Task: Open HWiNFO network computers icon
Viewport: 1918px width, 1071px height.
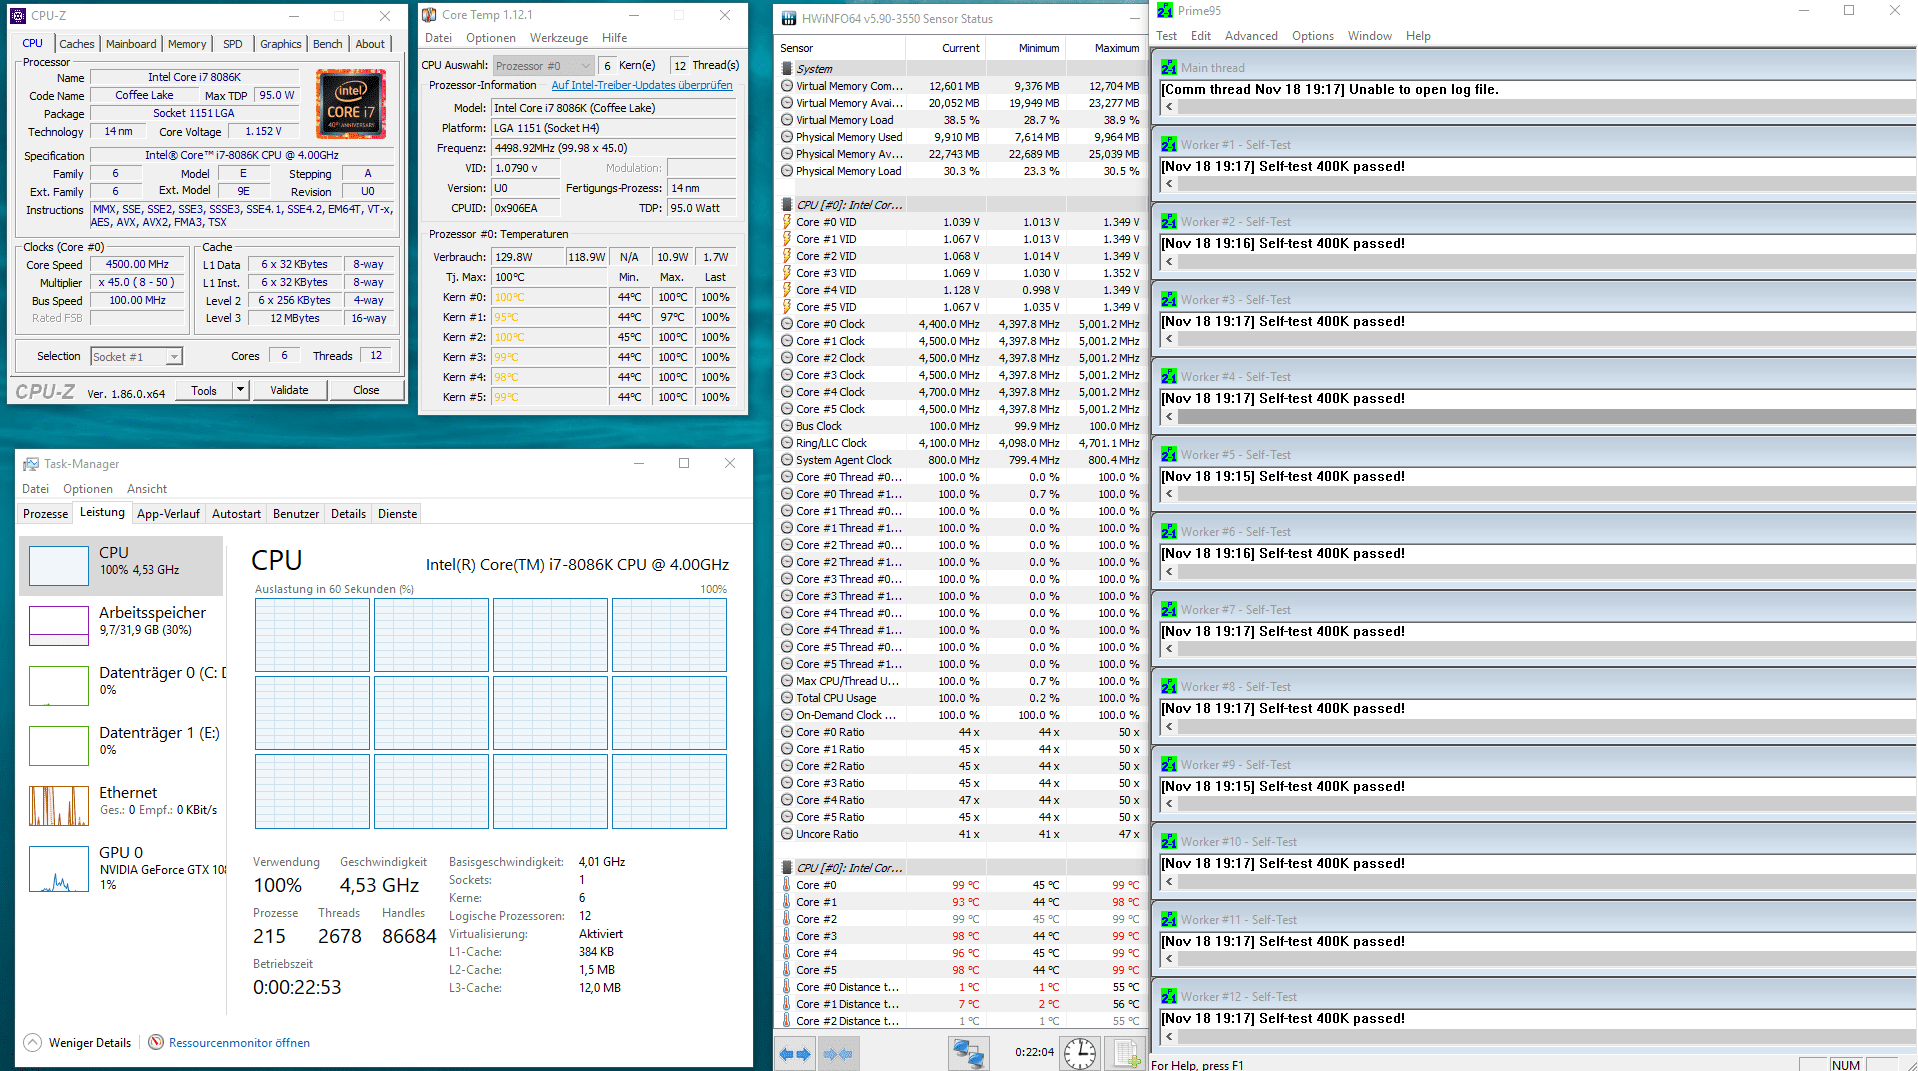Action: 968,1053
